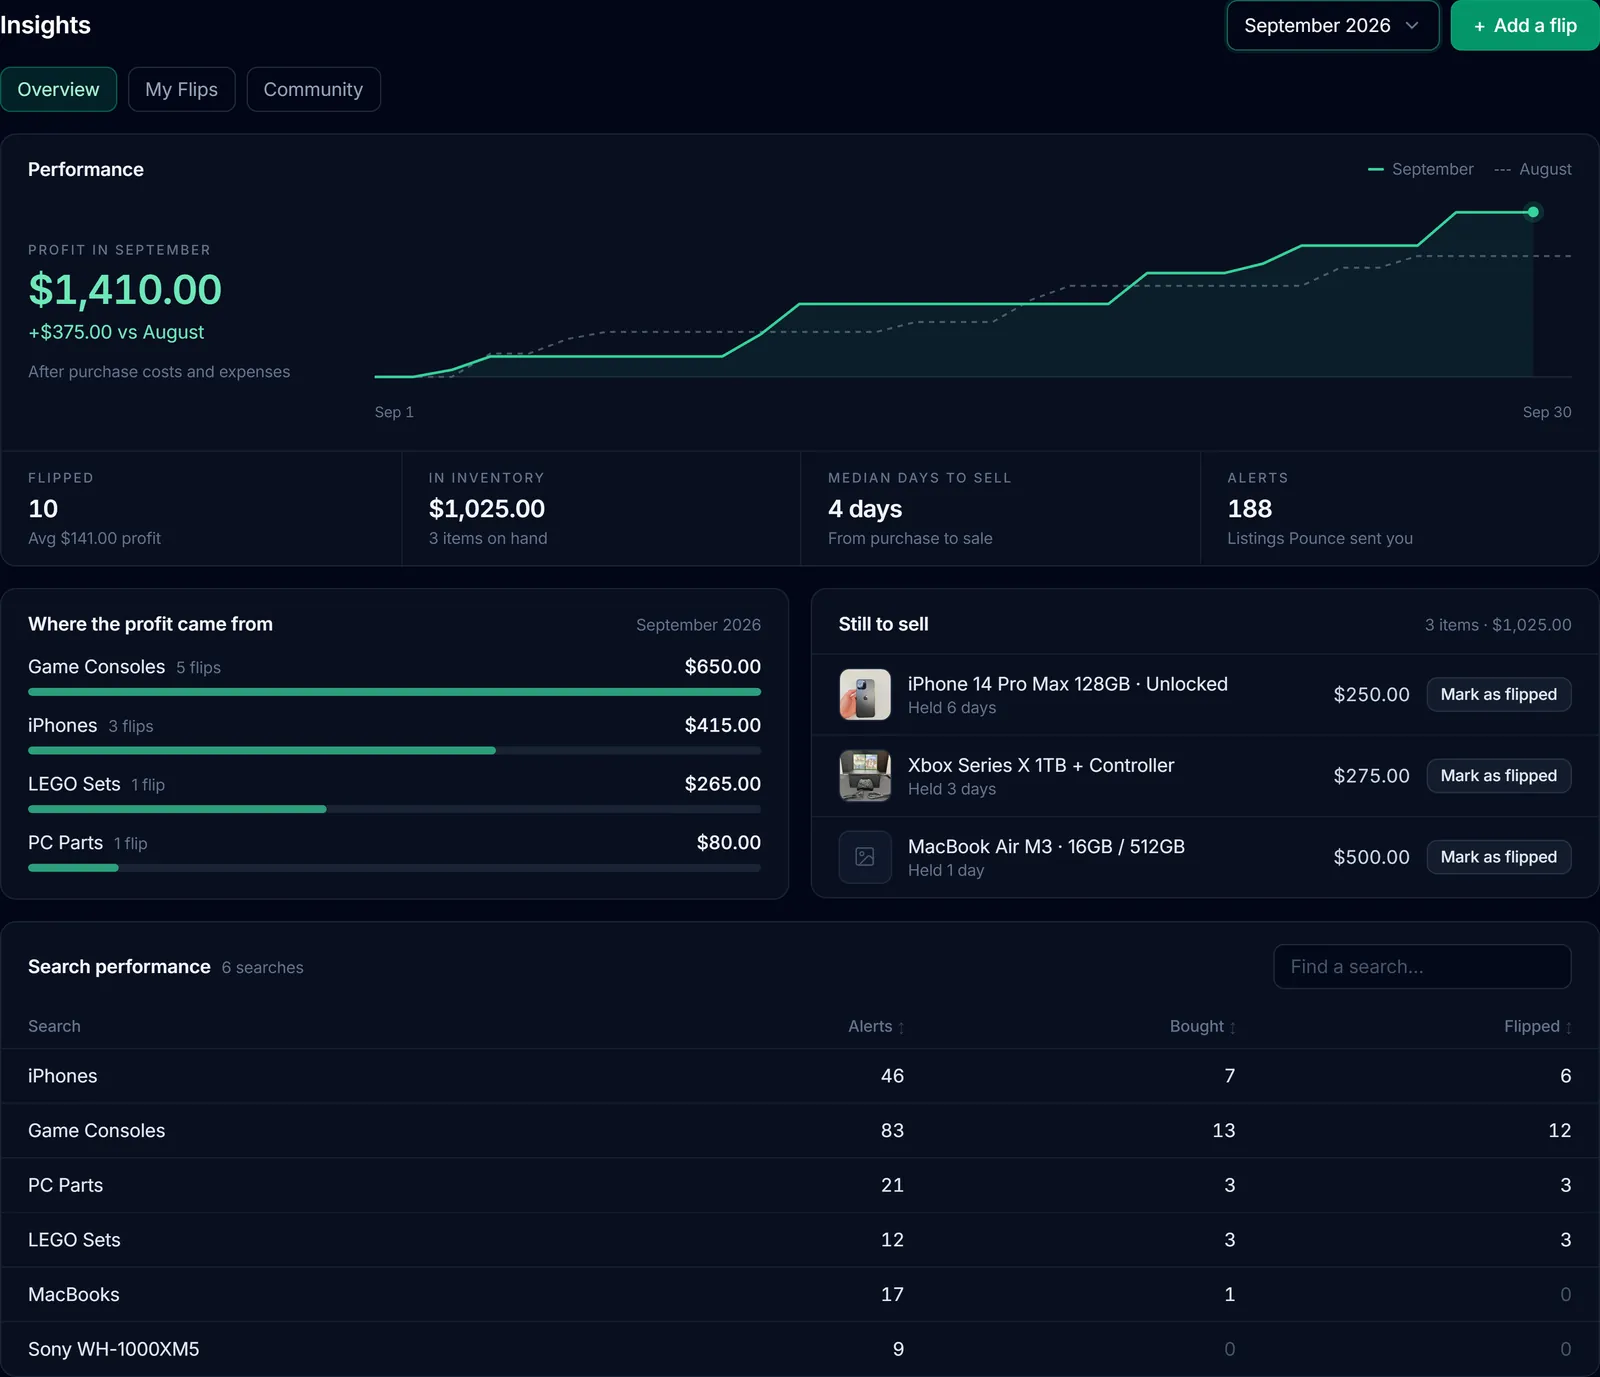Click the Alerts count 188
1600x1377 pixels.
[1250, 509]
